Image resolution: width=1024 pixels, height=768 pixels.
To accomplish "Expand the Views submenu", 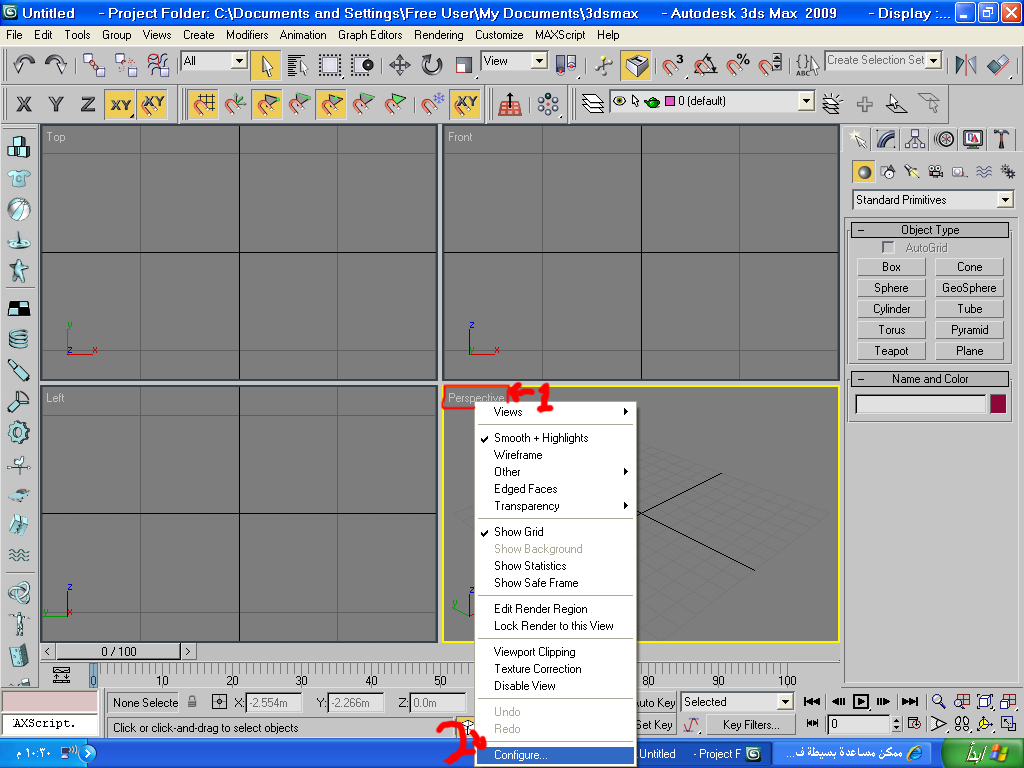I will tap(556, 412).
